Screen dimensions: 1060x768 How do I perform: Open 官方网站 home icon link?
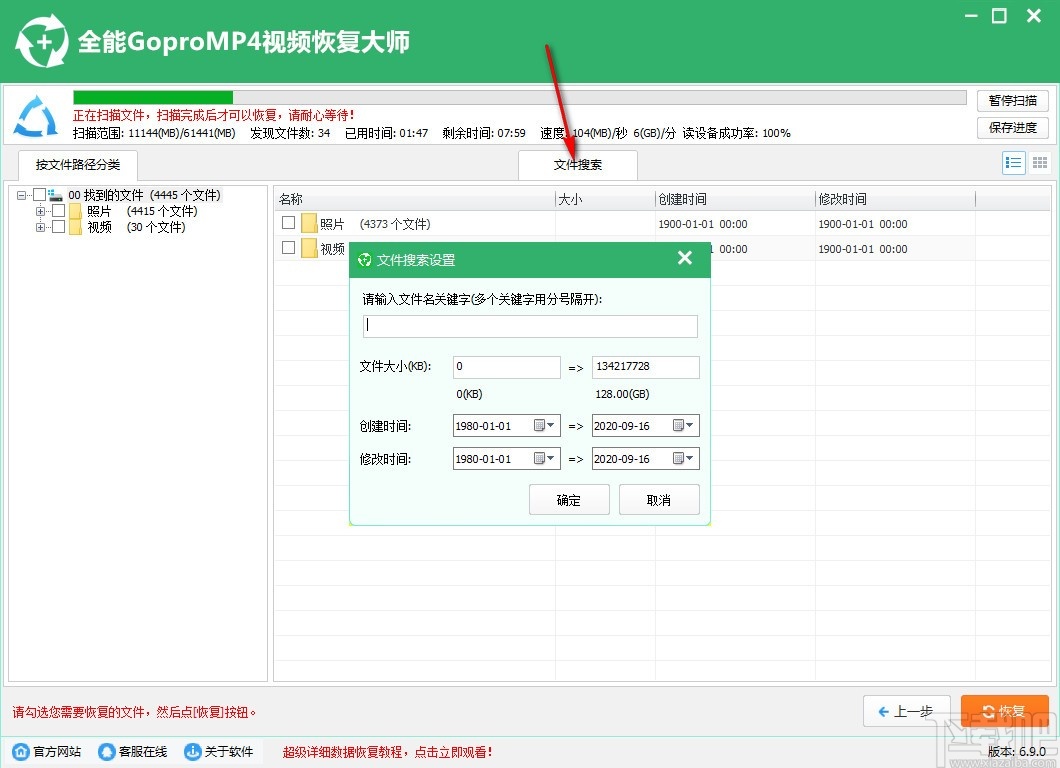point(21,751)
